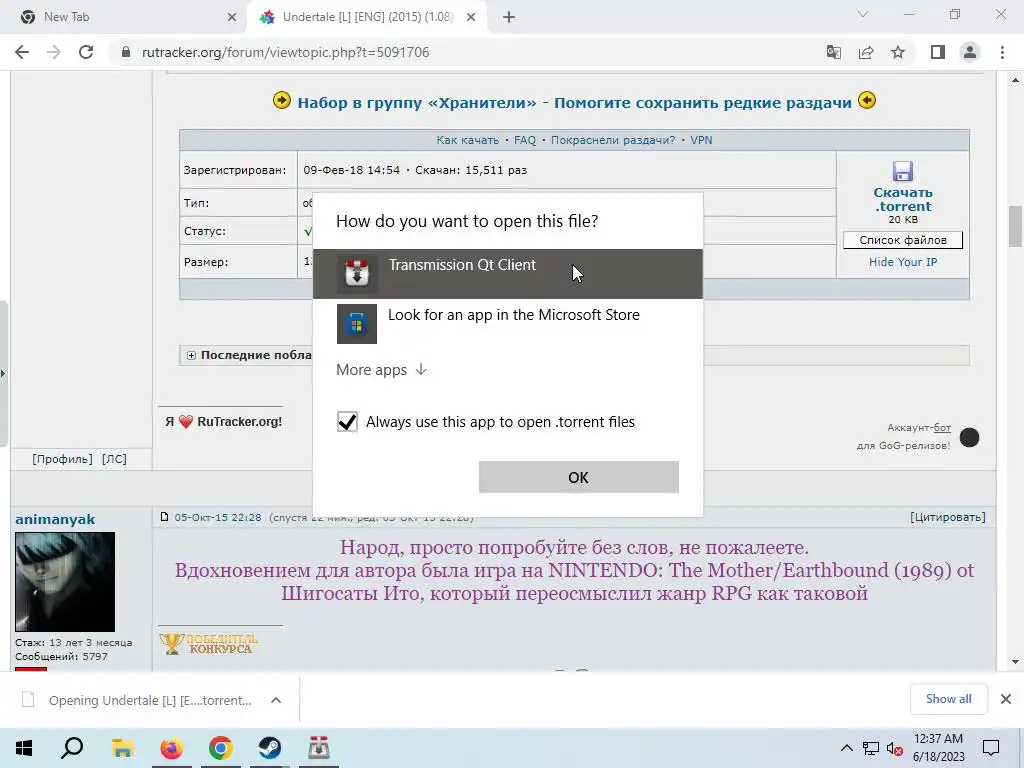Show all downloads

tap(948, 699)
